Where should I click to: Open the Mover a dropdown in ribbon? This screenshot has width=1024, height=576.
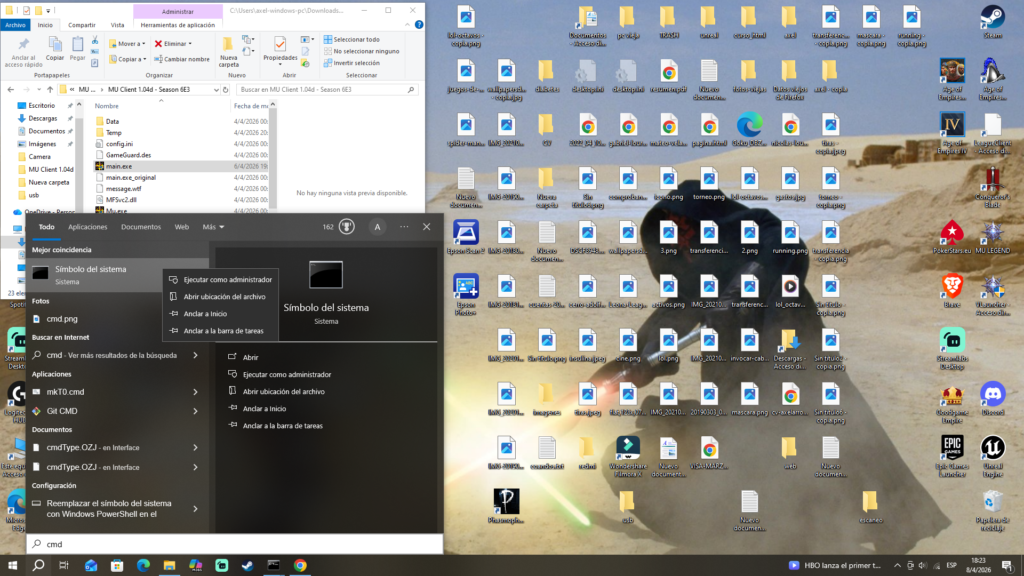(131, 44)
